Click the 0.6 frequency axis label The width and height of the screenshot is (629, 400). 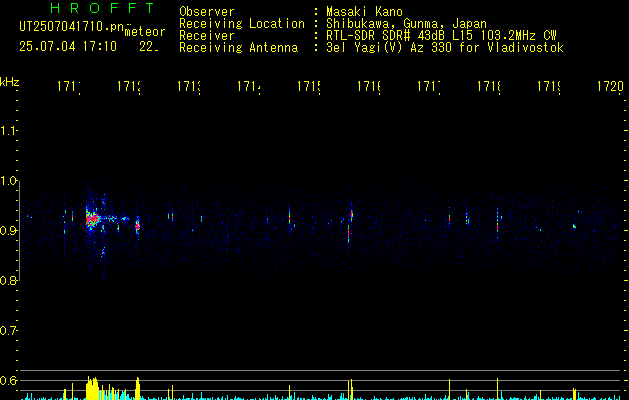pyautogui.click(x=8, y=380)
